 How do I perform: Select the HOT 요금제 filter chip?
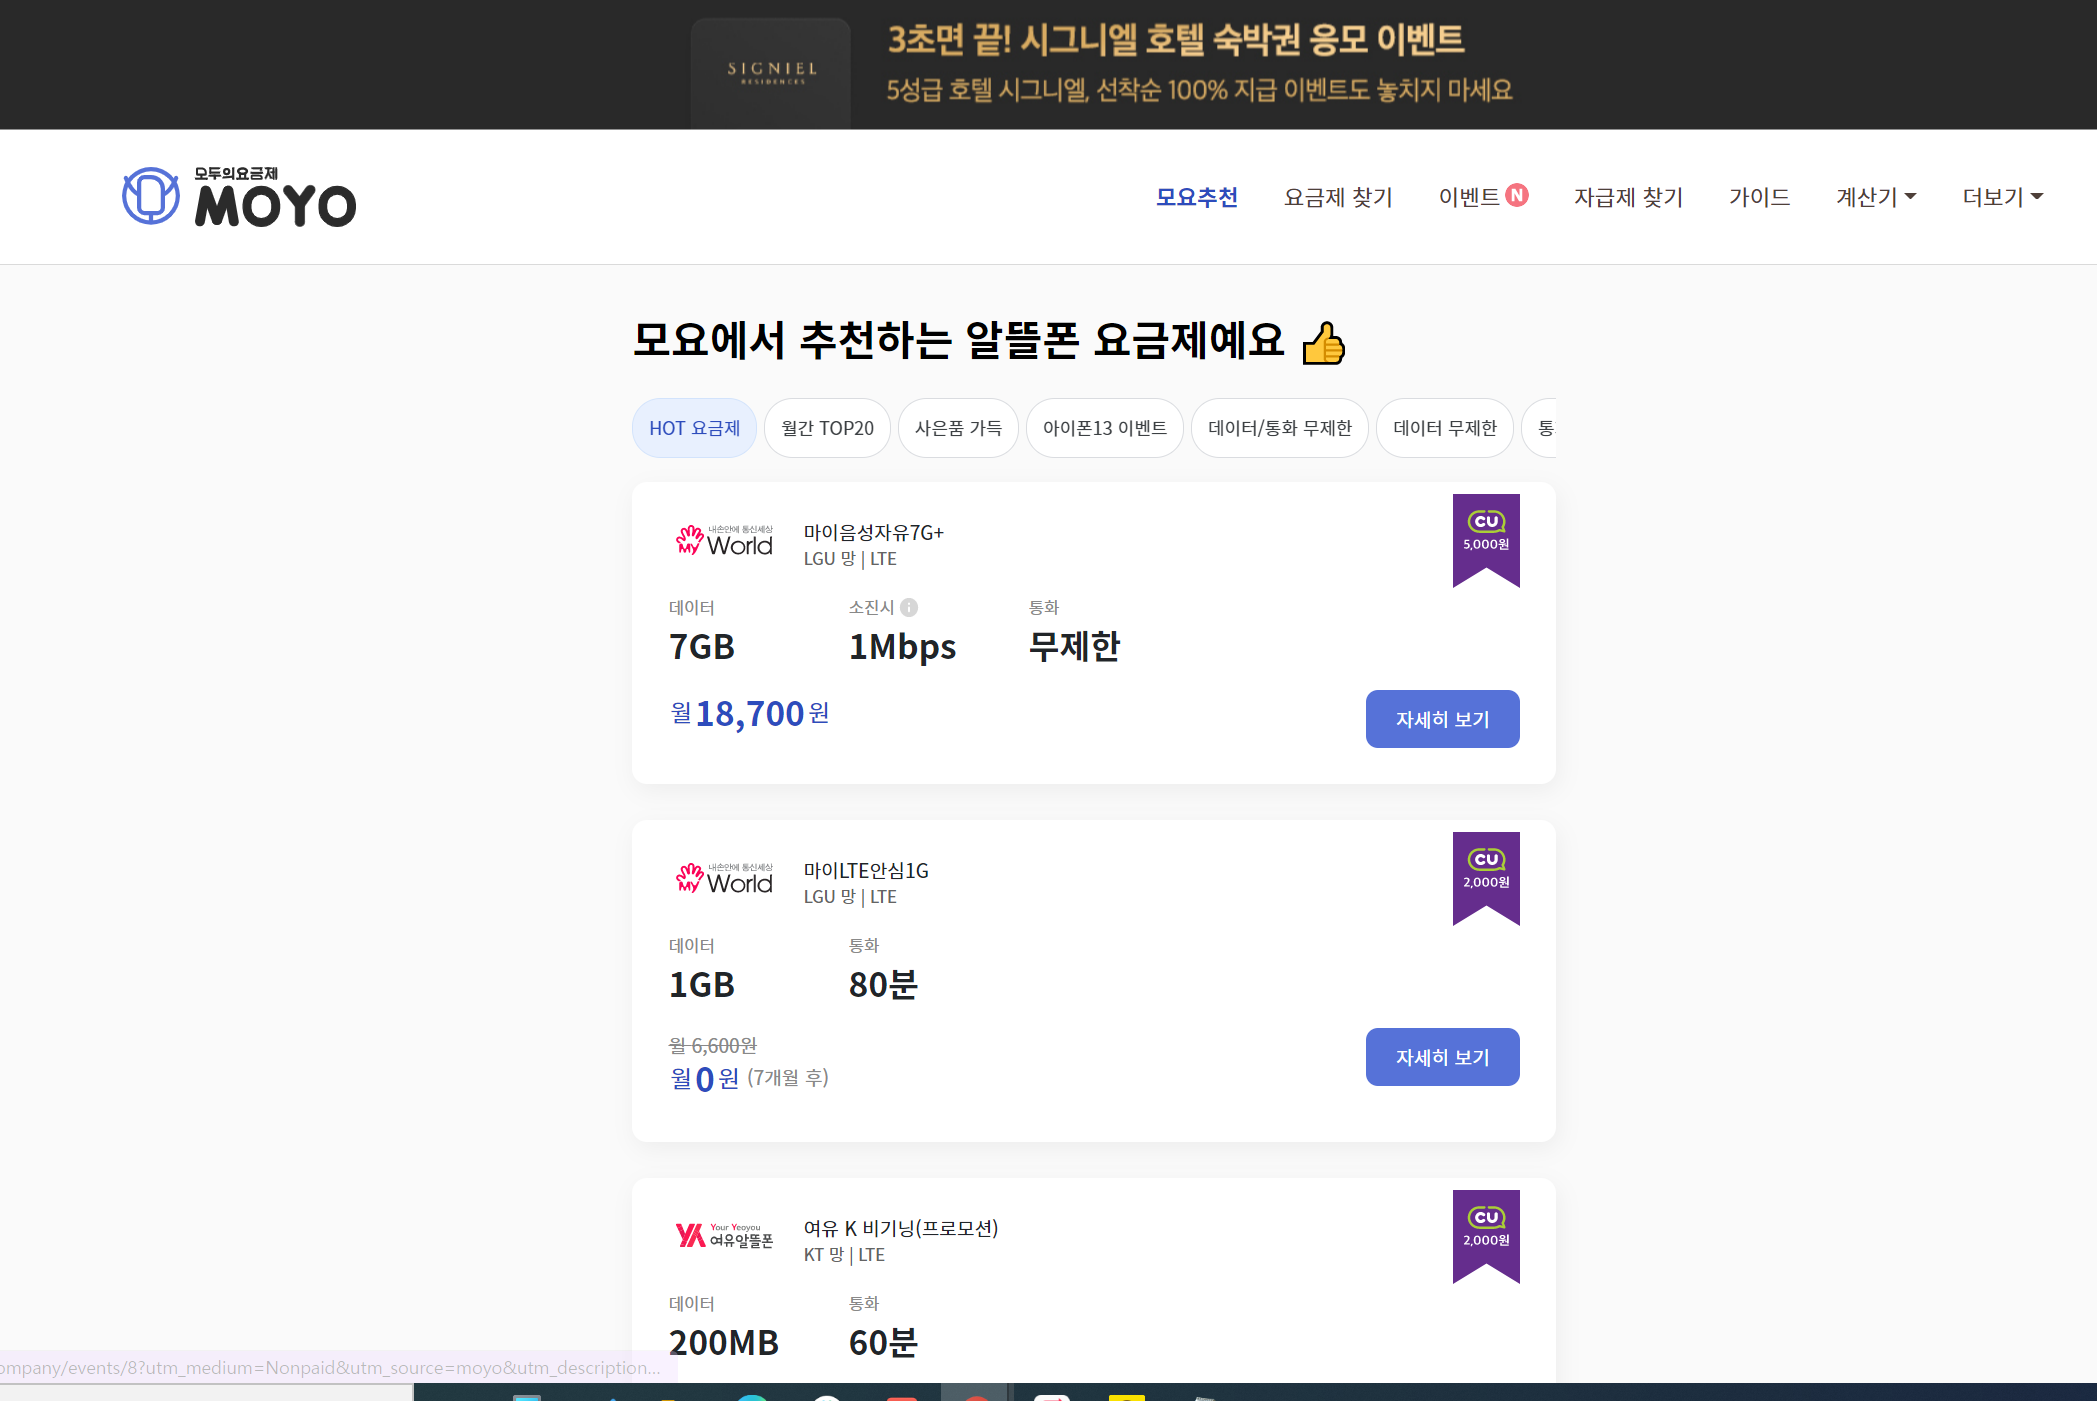coord(694,428)
